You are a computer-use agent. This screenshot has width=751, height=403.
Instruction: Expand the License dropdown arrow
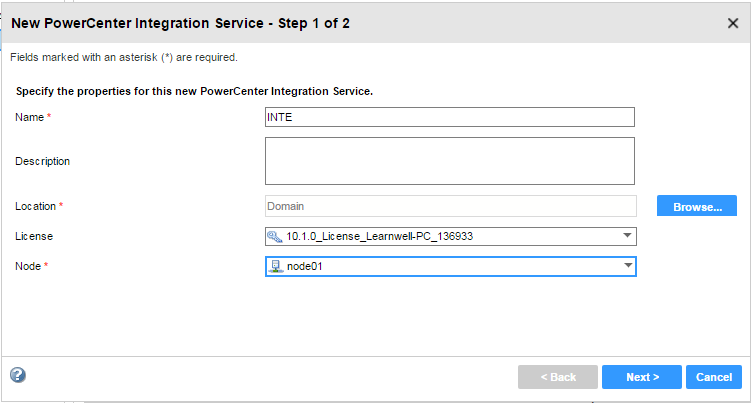[x=627, y=236]
